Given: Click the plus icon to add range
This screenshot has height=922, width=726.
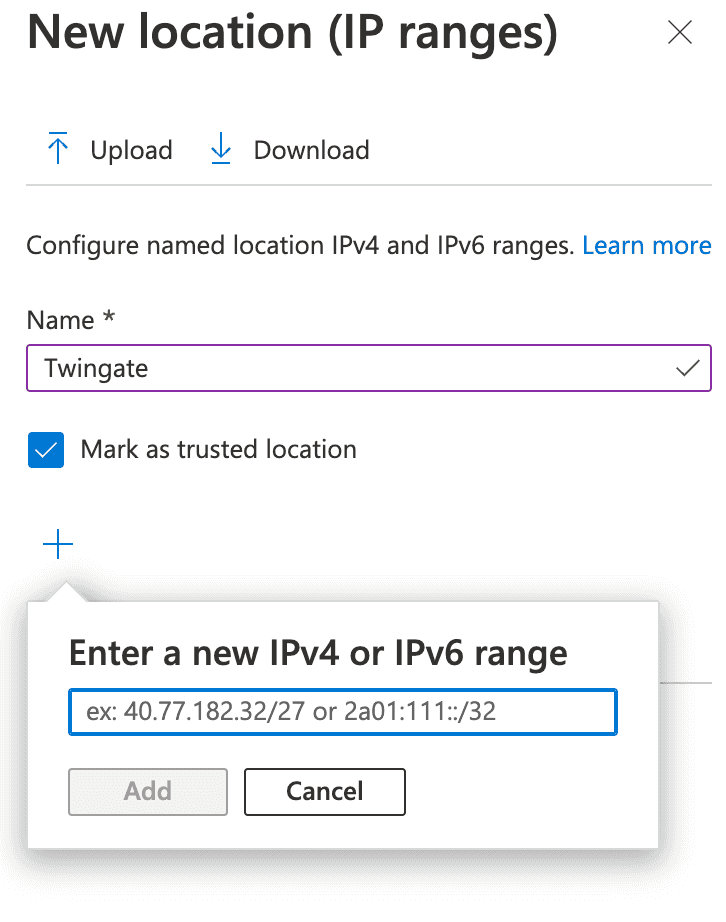Looking at the screenshot, I should pyautogui.click(x=58, y=545).
